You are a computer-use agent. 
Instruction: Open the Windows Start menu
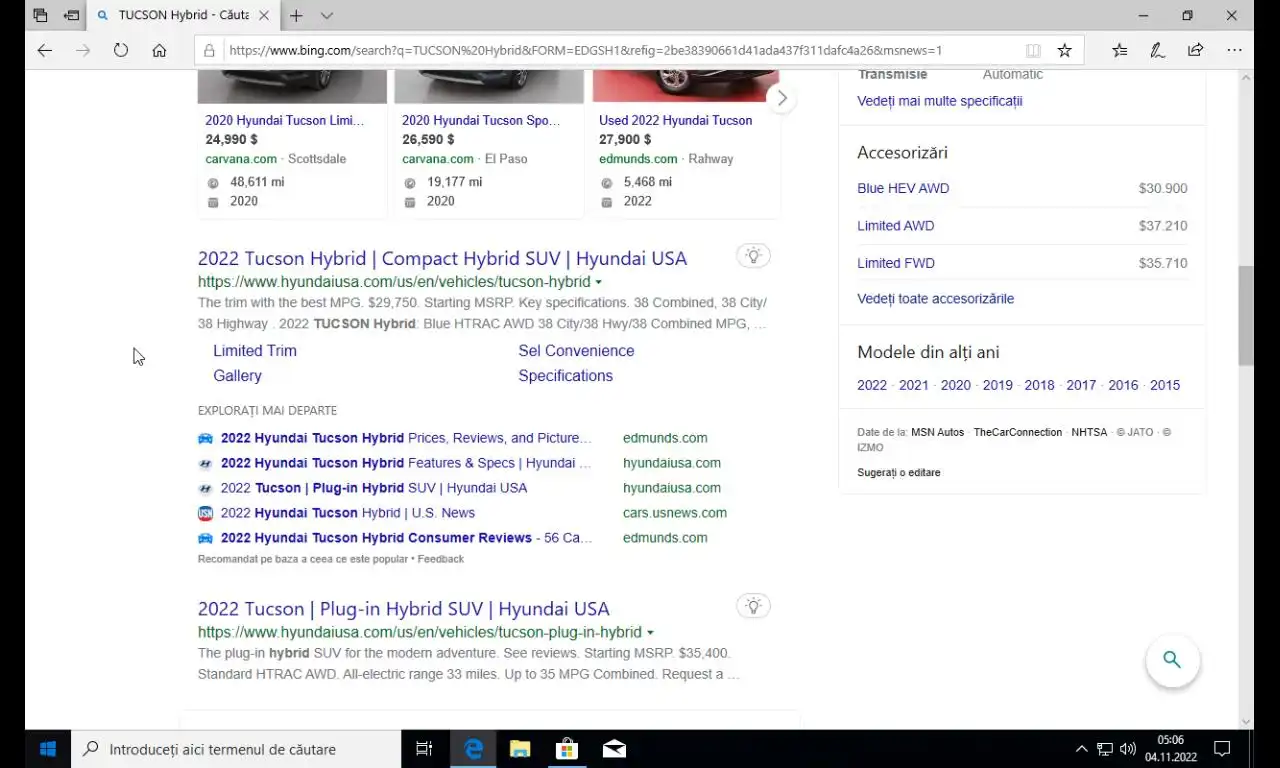pos(47,749)
